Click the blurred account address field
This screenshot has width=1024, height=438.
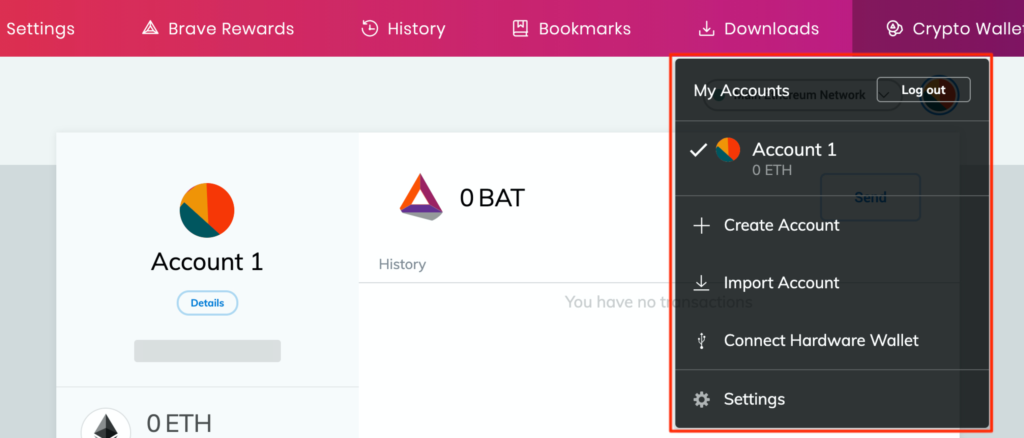tap(207, 351)
